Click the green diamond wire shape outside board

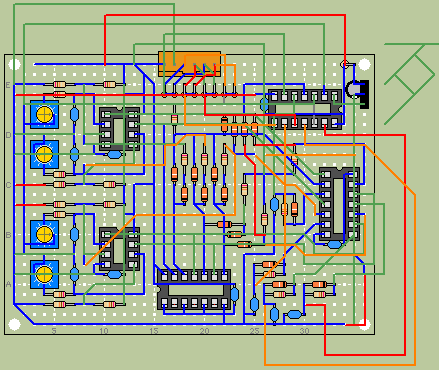pyautogui.click(x=410, y=83)
